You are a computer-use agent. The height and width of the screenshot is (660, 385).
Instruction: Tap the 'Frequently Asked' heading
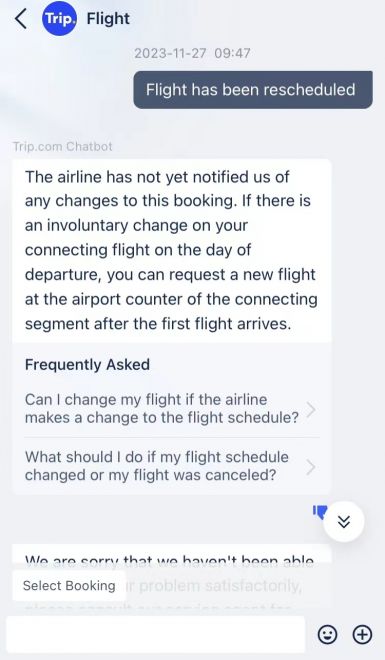coord(87,365)
